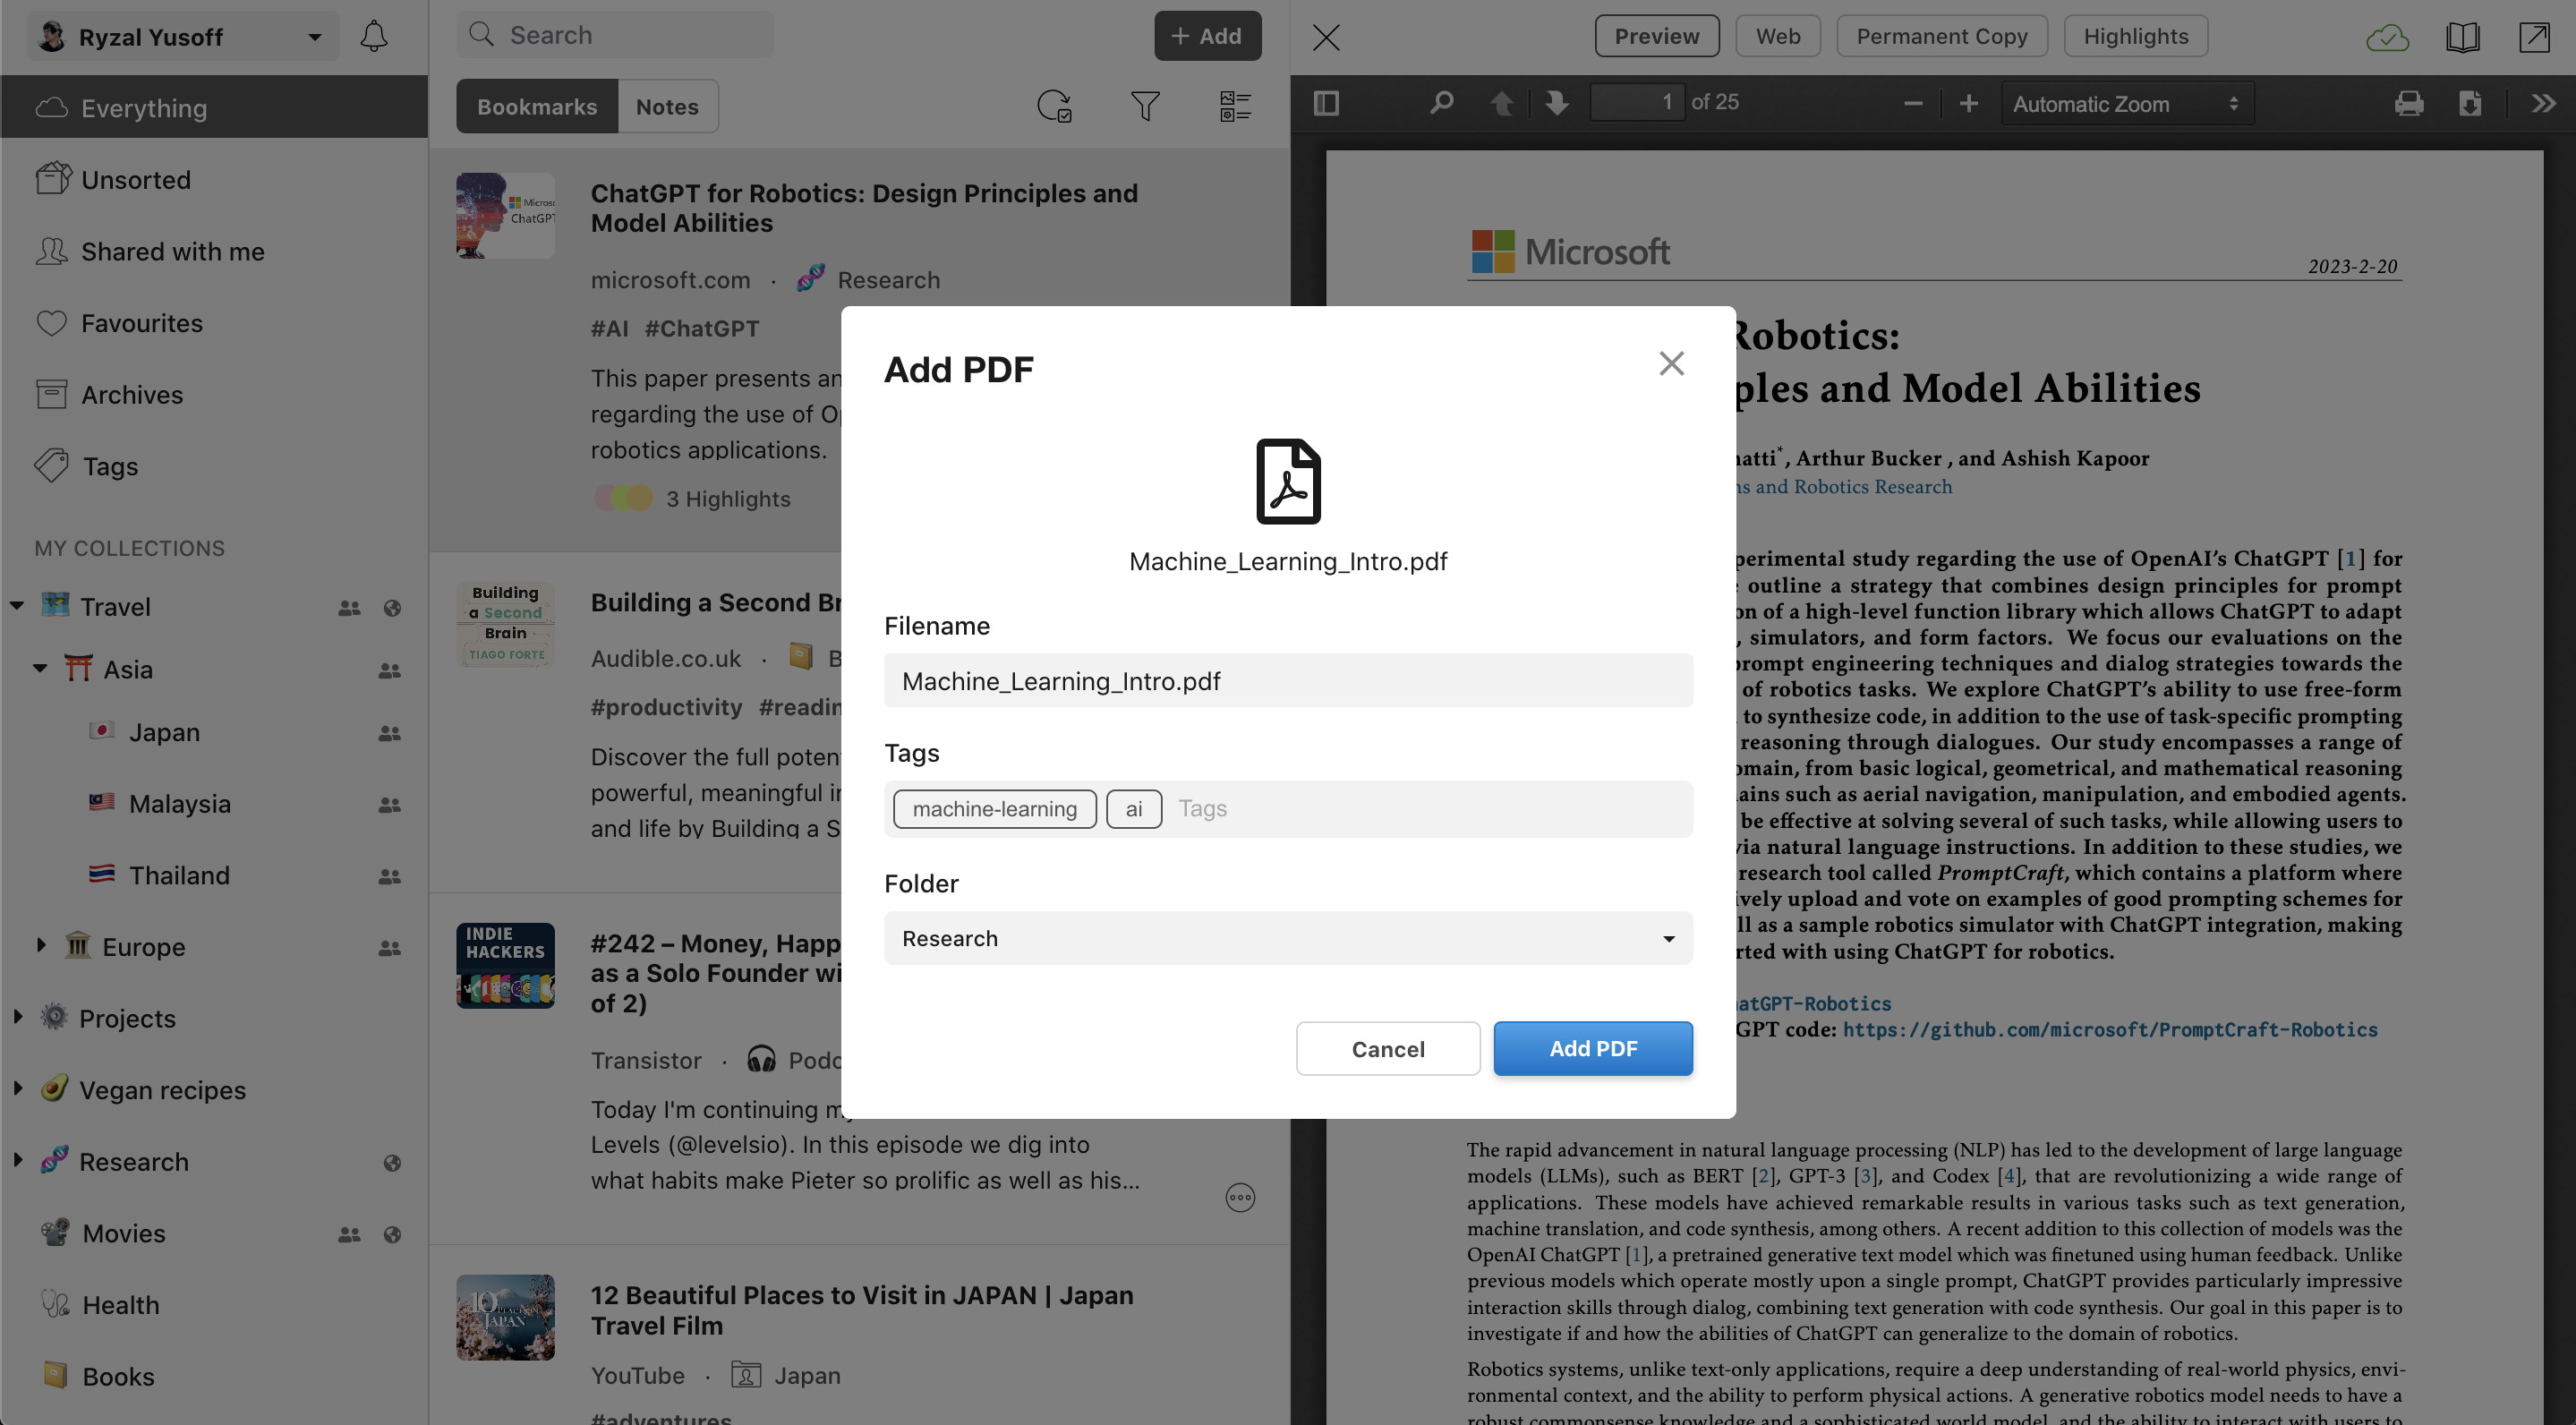
Task: Switch to the Notes tab
Action: tap(667, 106)
